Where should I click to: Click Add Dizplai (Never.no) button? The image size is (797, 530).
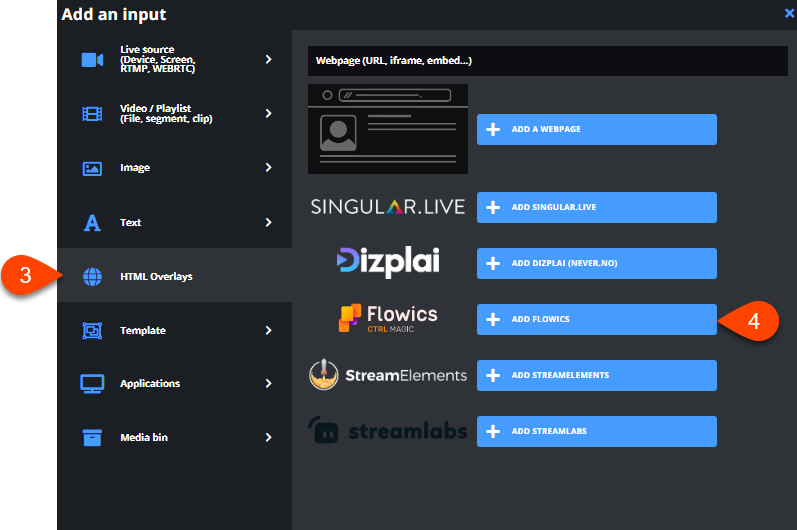(x=597, y=263)
